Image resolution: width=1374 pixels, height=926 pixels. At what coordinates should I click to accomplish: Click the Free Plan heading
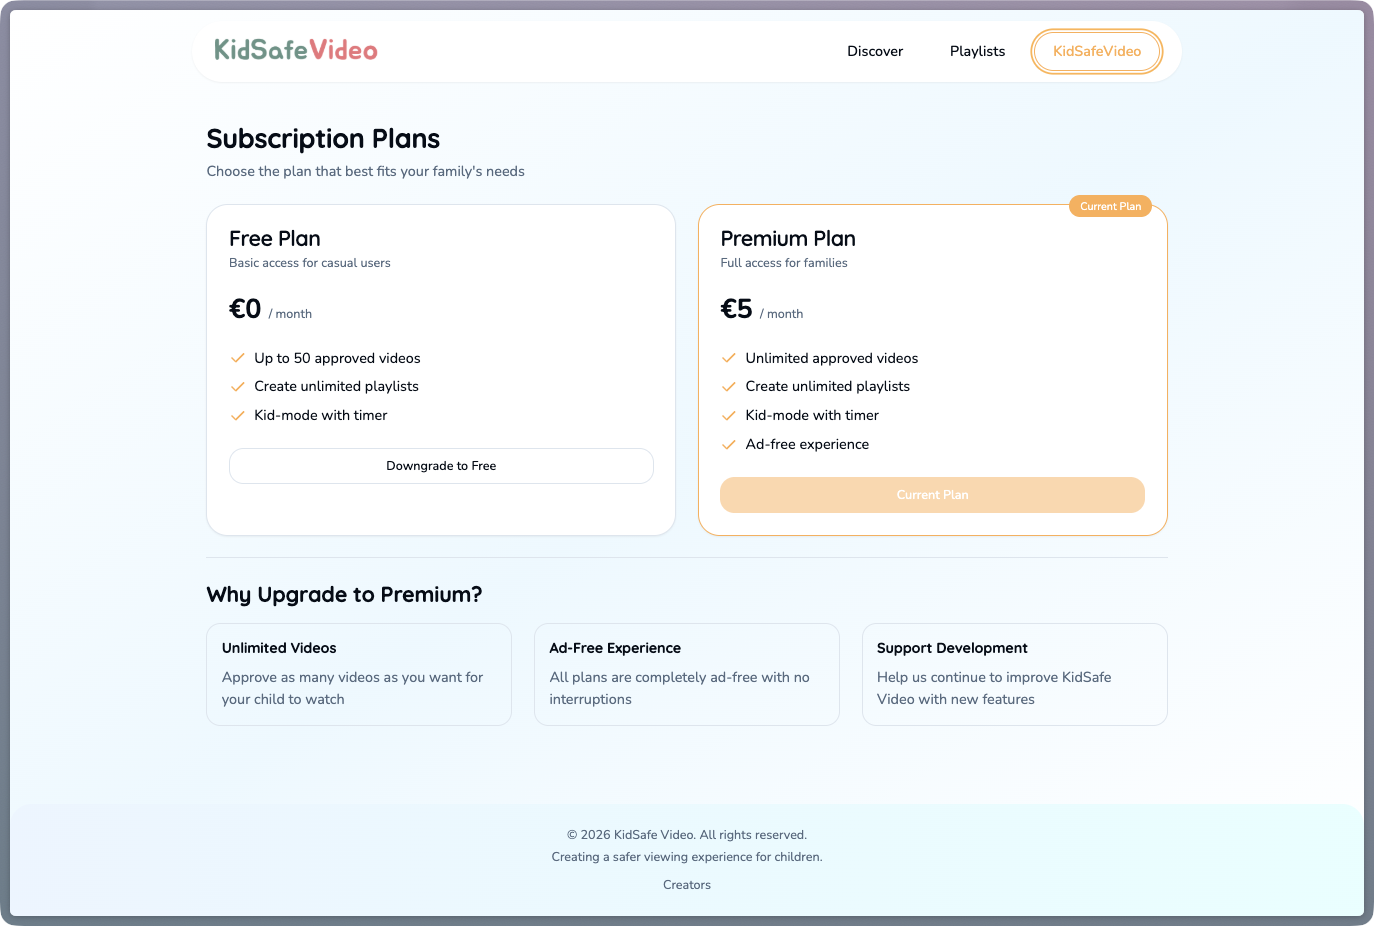(275, 239)
